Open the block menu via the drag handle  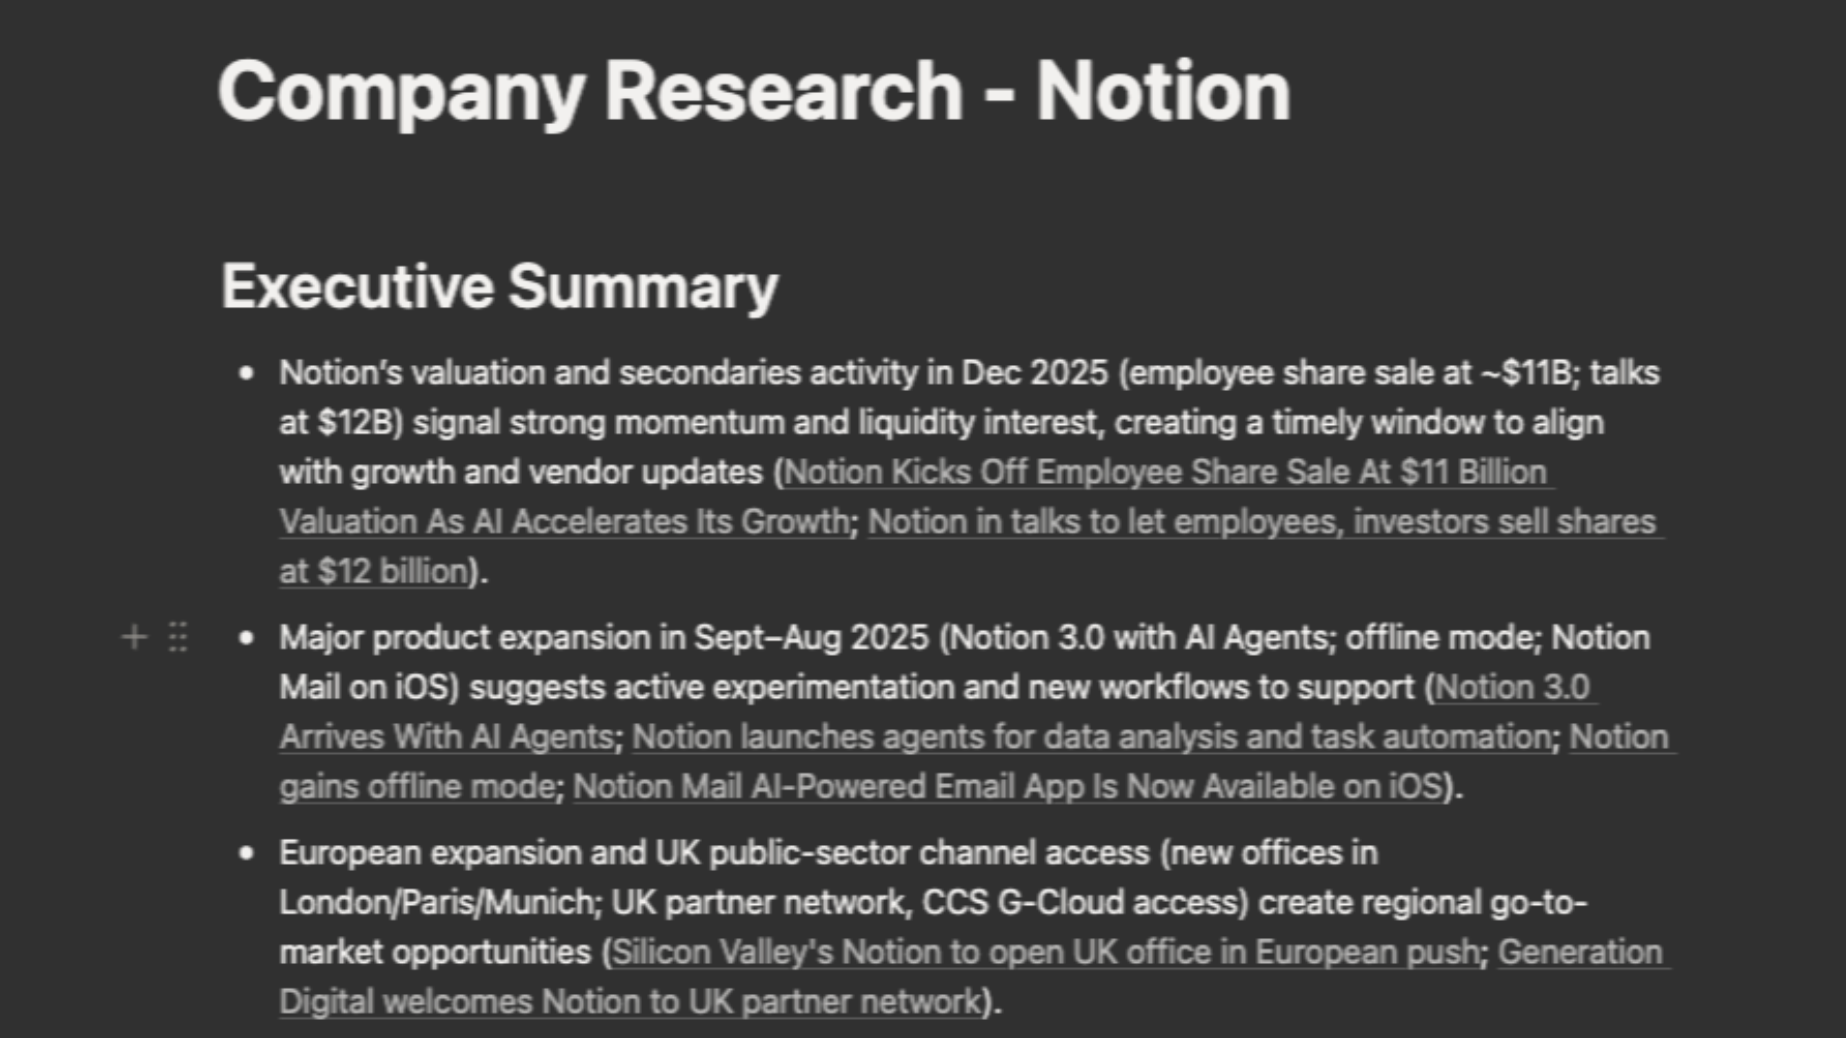[x=176, y=637]
